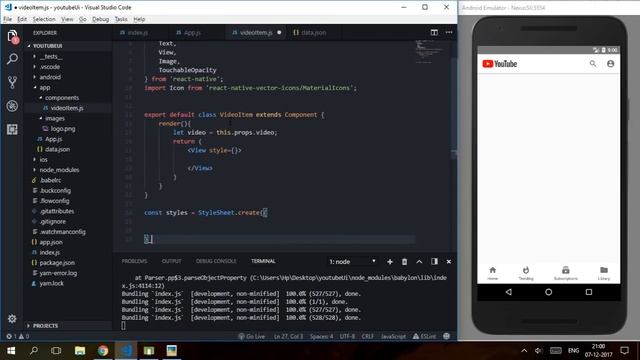The height and width of the screenshot is (360, 640).
Task: Tap the Trending tab in emulator app
Action: pyautogui.click(x=526, y=273)
